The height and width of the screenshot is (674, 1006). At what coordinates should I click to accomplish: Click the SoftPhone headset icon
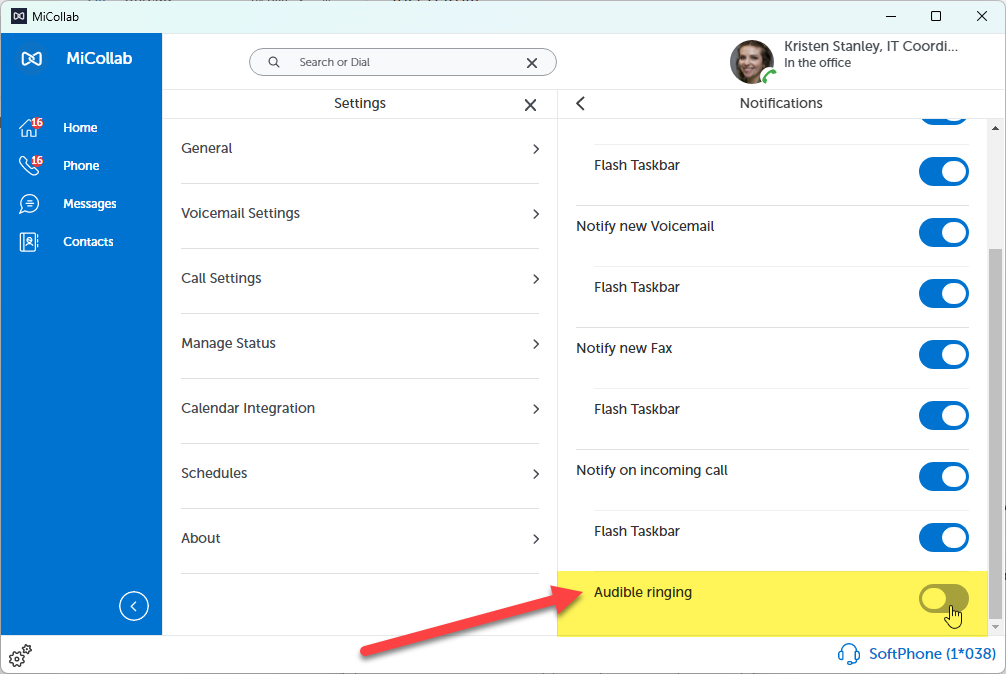pyautogui.click(x=848, y=654)
